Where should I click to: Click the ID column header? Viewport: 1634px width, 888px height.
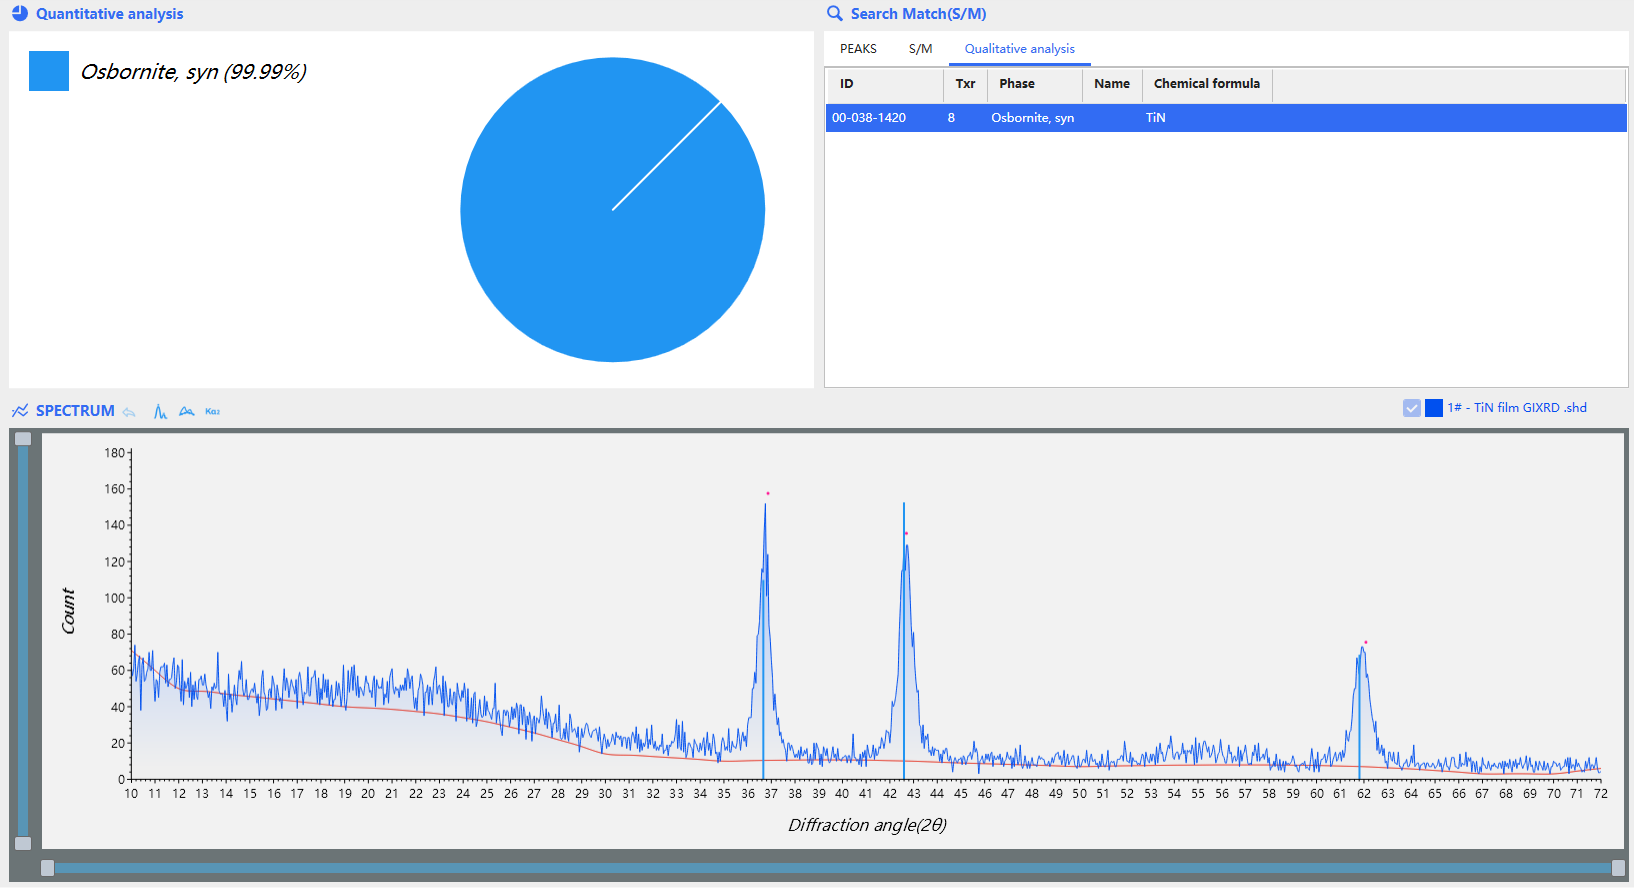click(847, 84)
